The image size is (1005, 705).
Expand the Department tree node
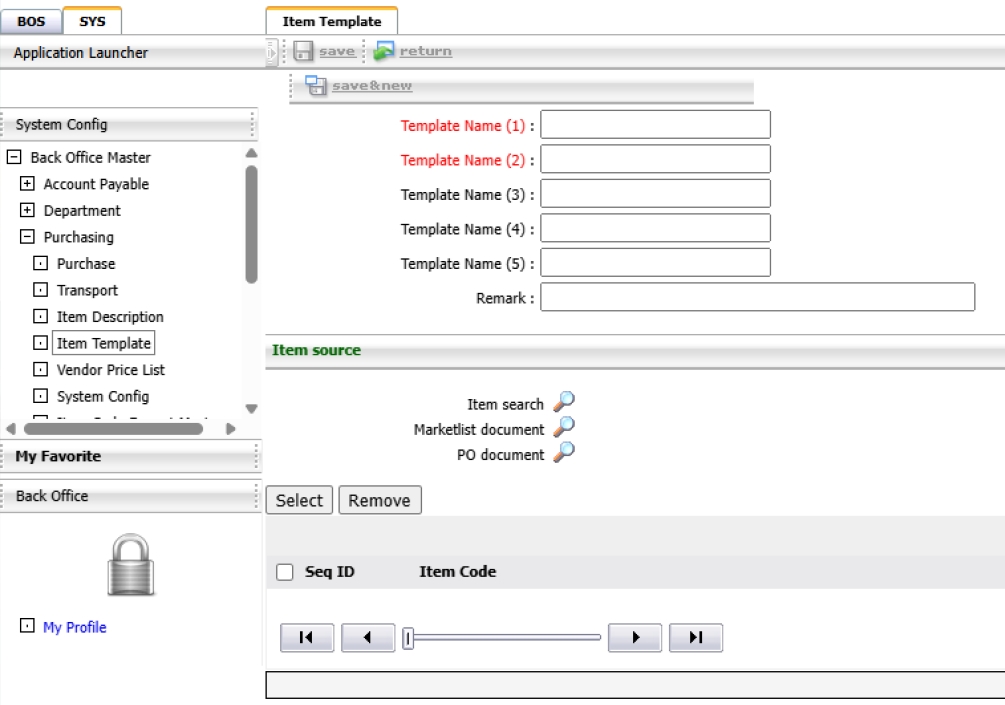(27, 211)
